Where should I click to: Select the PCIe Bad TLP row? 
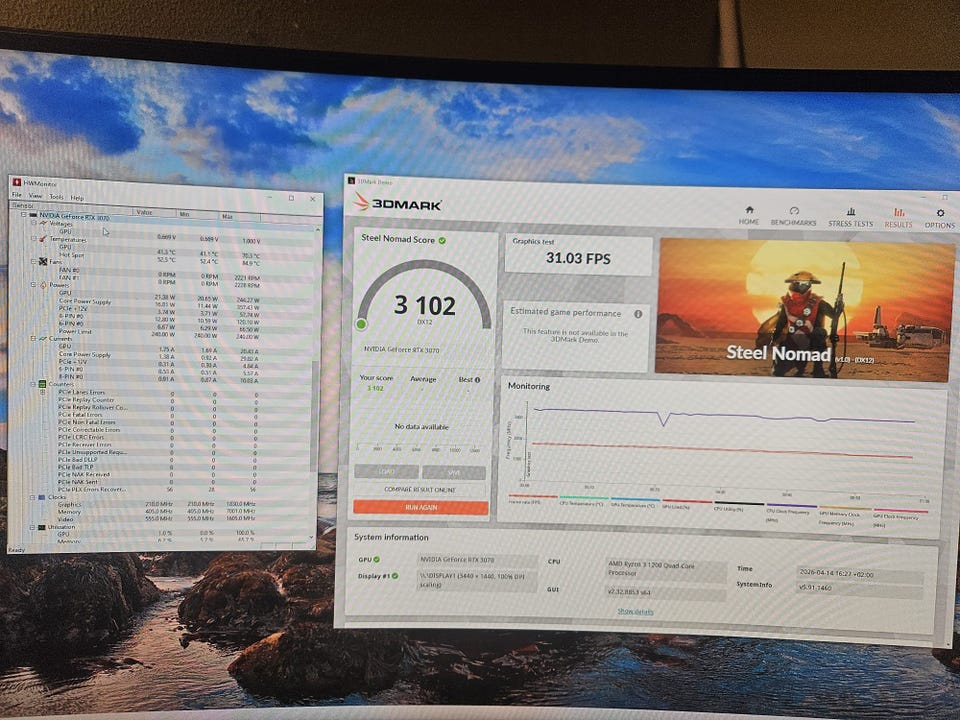[x=156, y=467]
